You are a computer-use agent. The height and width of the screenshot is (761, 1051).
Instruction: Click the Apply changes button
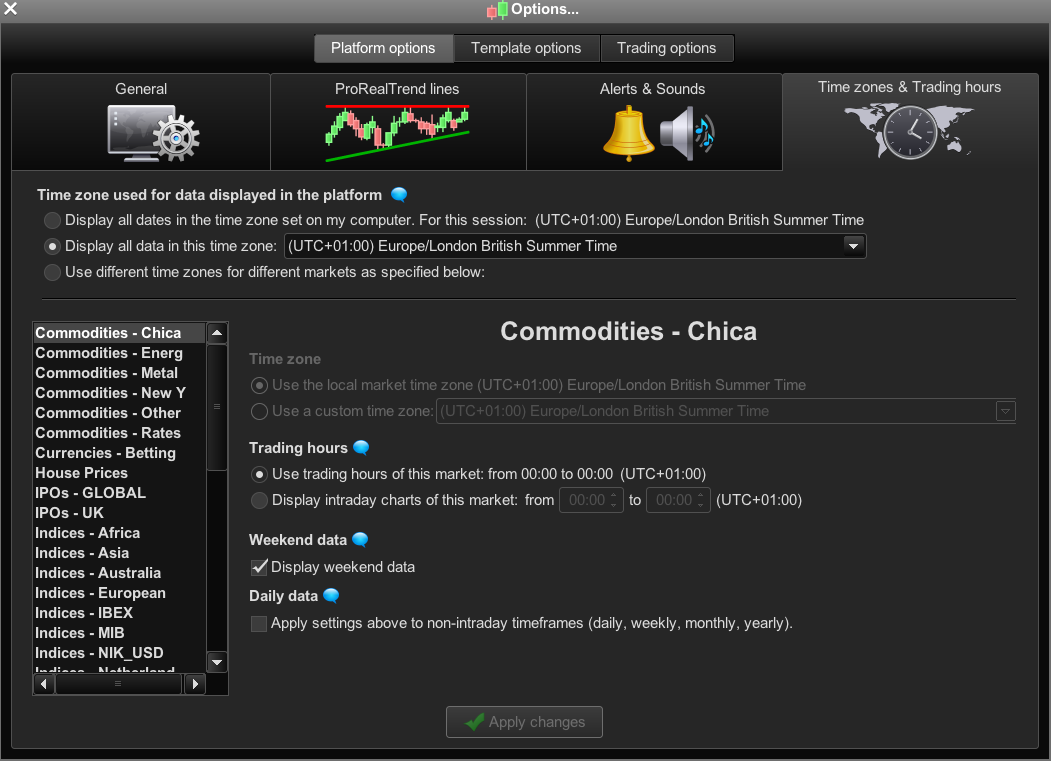tap(524, 722)
